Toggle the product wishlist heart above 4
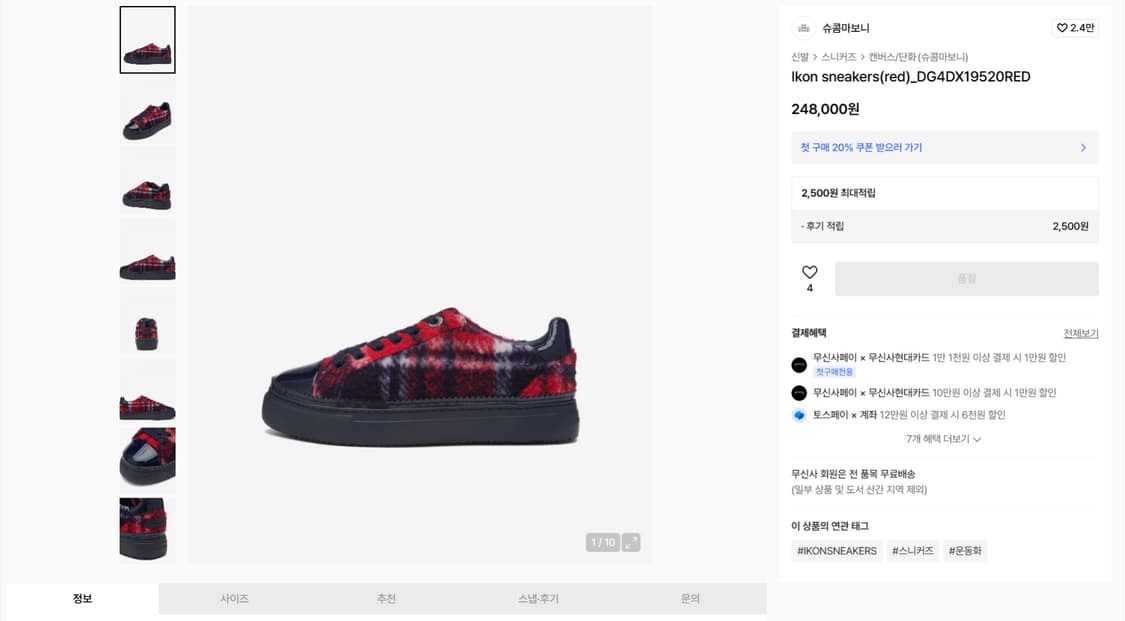Viewport: 1125px width, 621px height. (809, 272)
